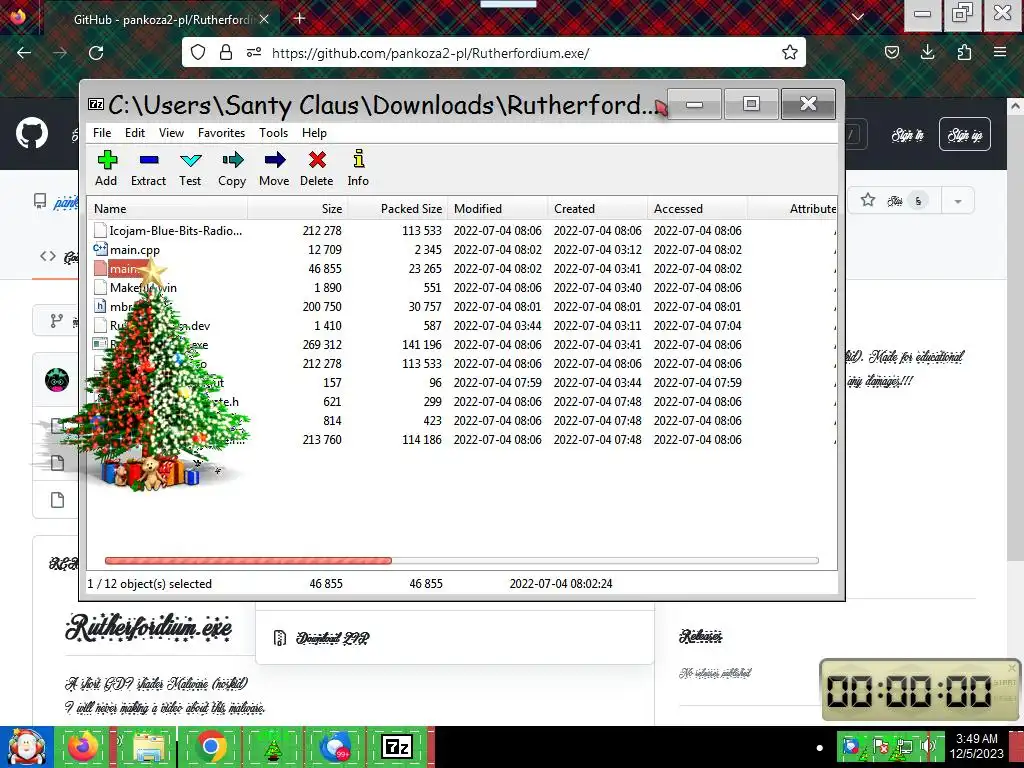Open Action Center flag tray icon
Viewport: 1024px width, 768px height.
[x=881, y=747]
